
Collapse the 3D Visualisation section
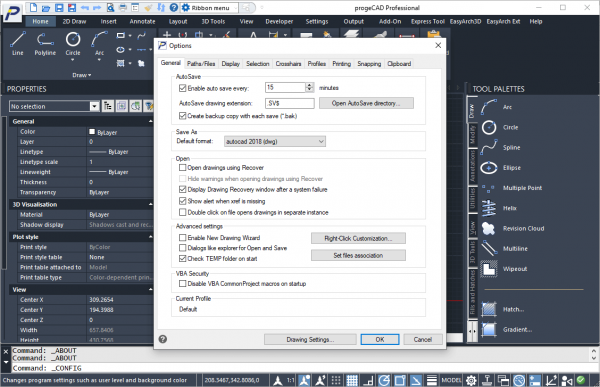tap(150, 204)
